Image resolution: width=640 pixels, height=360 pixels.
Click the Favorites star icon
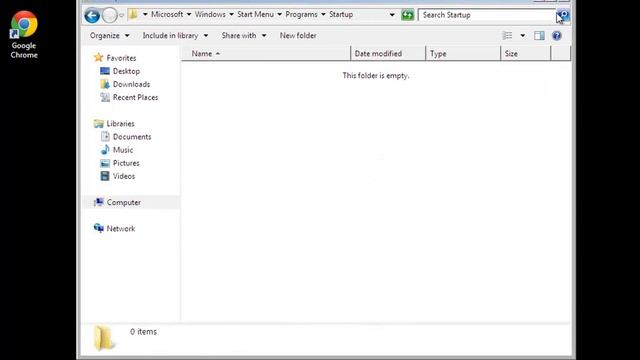click(x=98, y=58)
